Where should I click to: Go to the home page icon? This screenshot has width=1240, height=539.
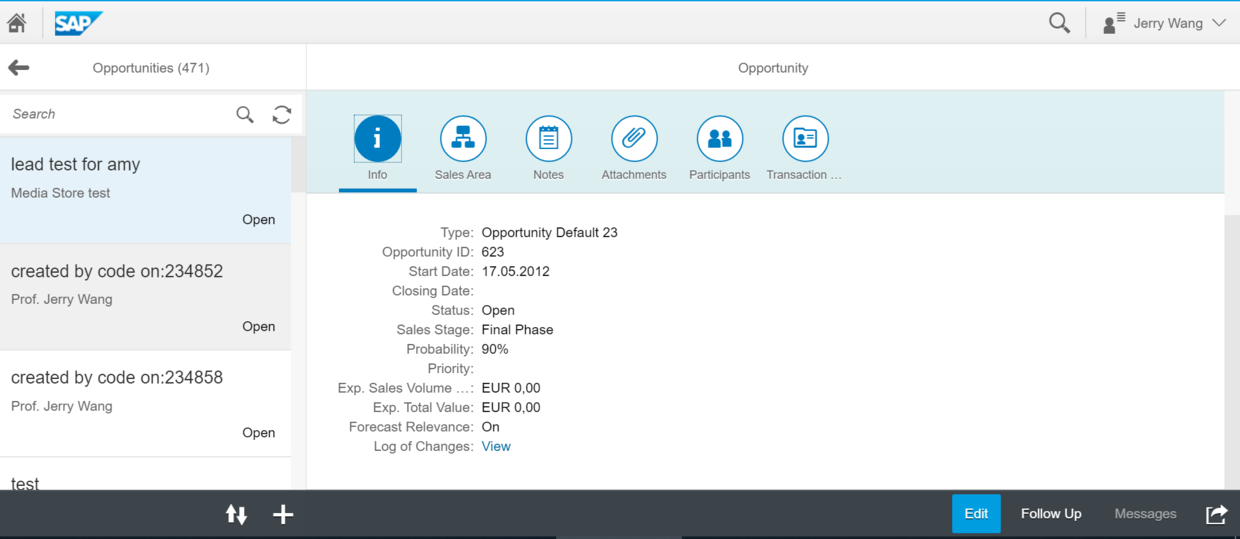coord(17,23)
